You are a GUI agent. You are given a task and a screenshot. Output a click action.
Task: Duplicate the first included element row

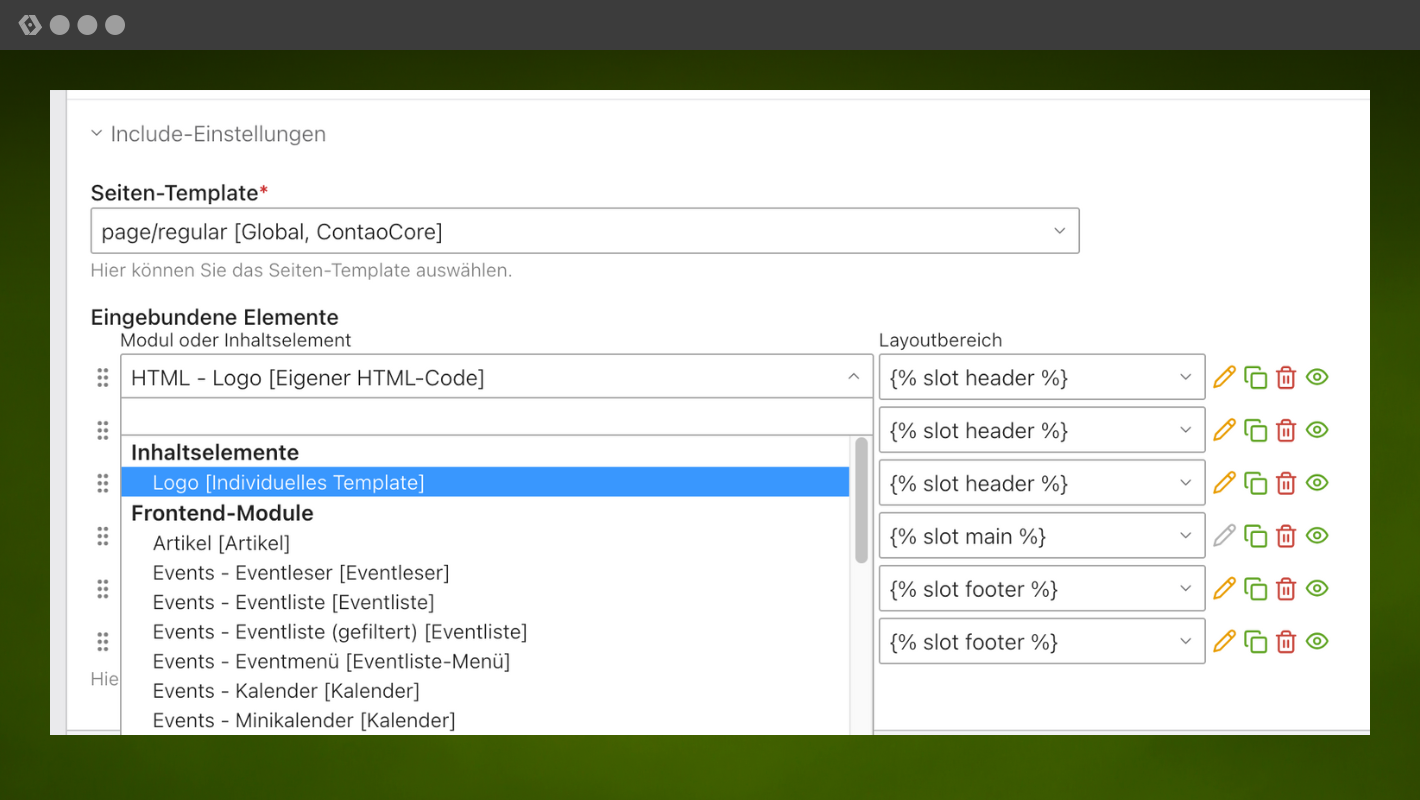[1255, 377]
